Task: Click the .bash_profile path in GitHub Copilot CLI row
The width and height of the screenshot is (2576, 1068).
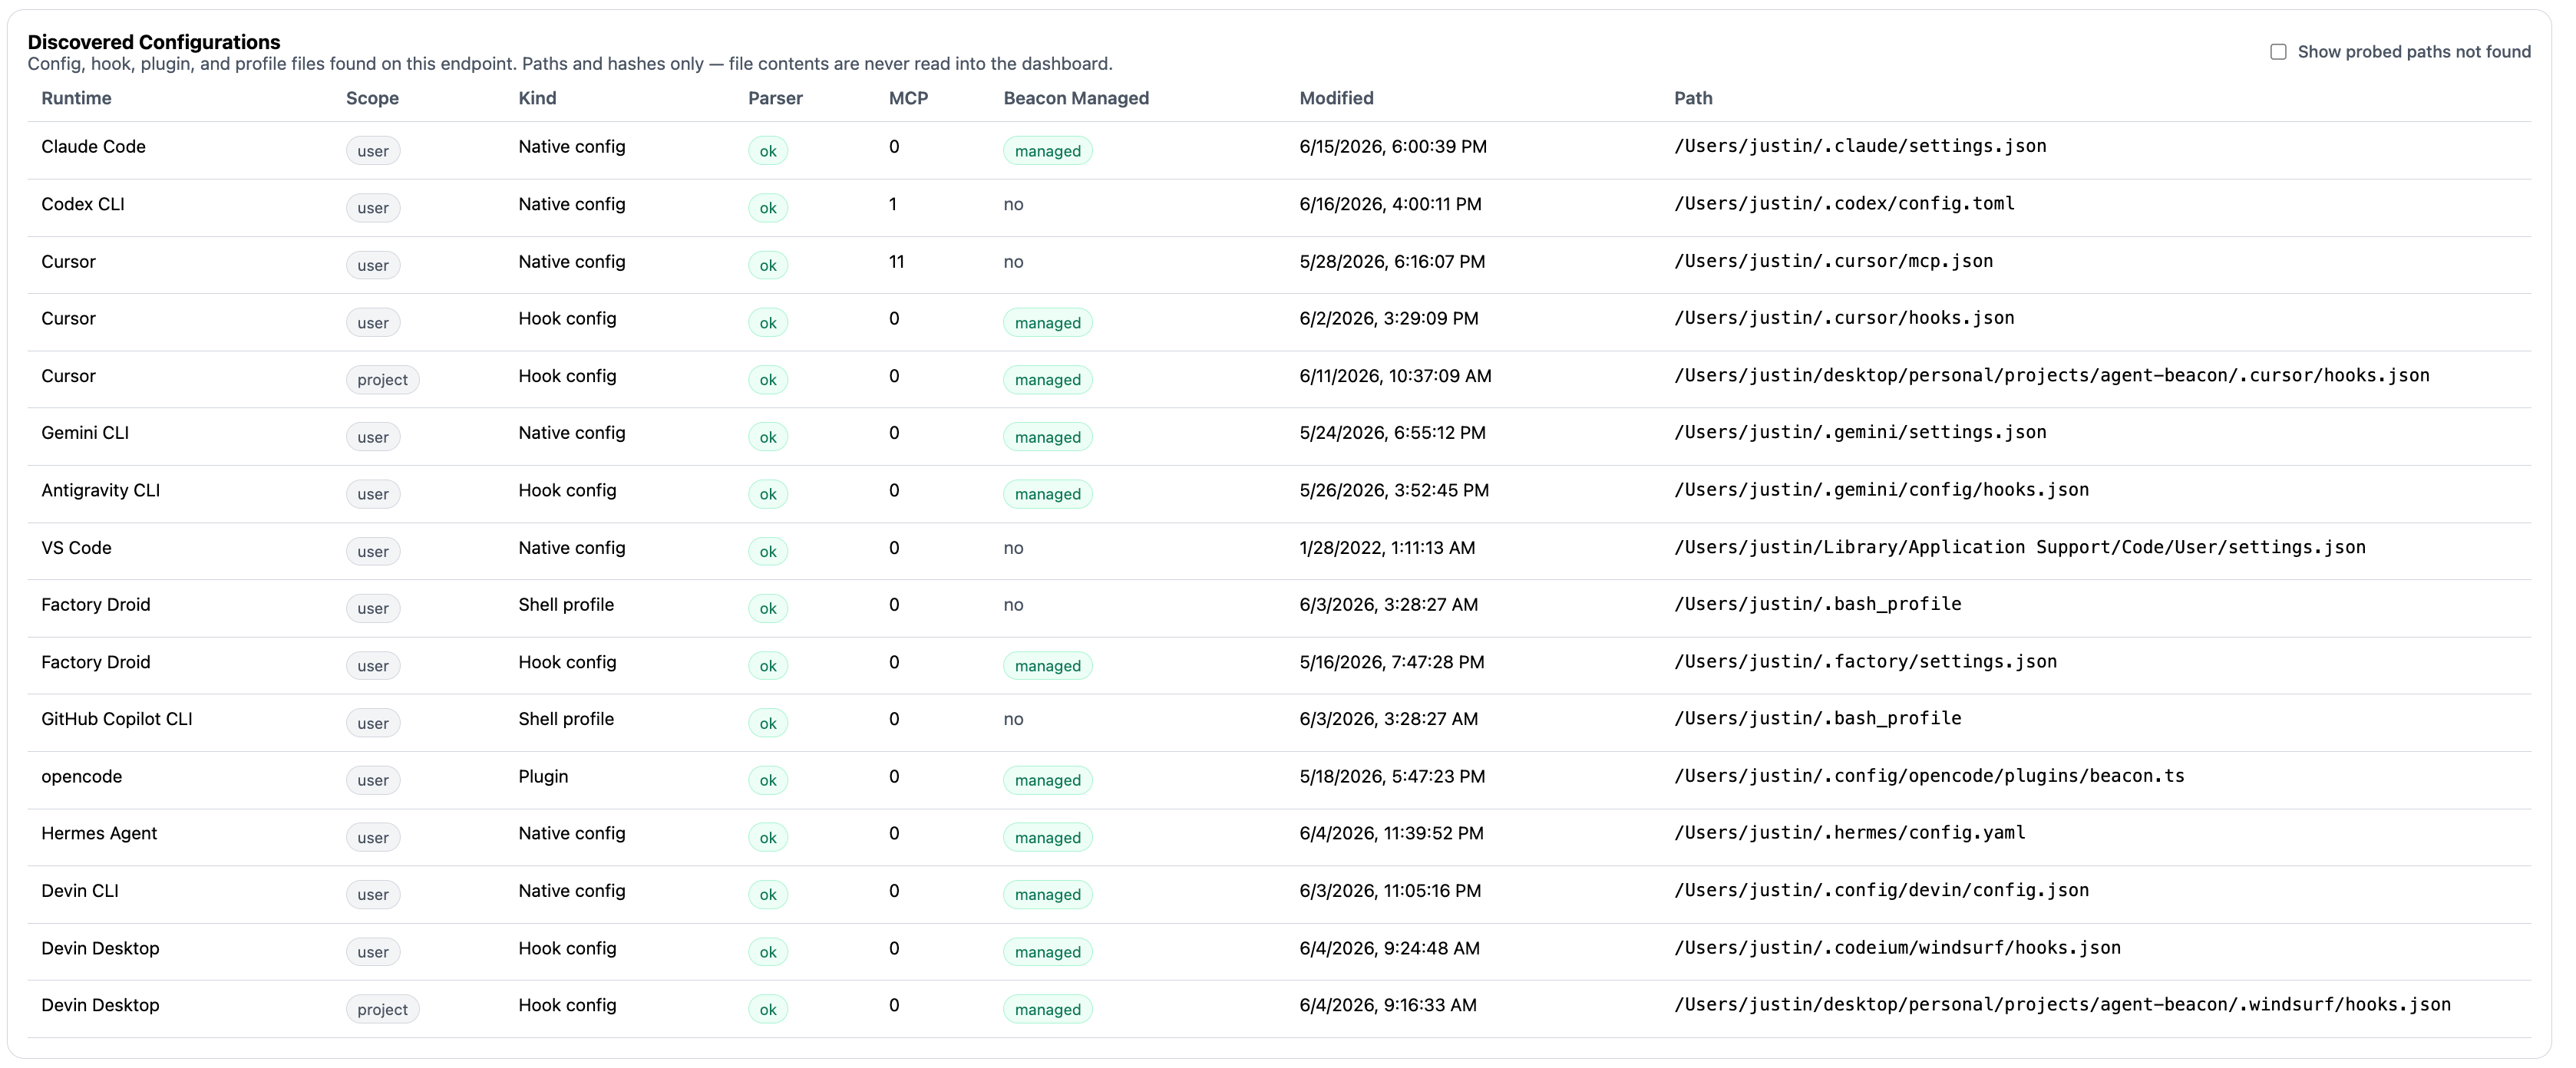Action: (1817, 719)
